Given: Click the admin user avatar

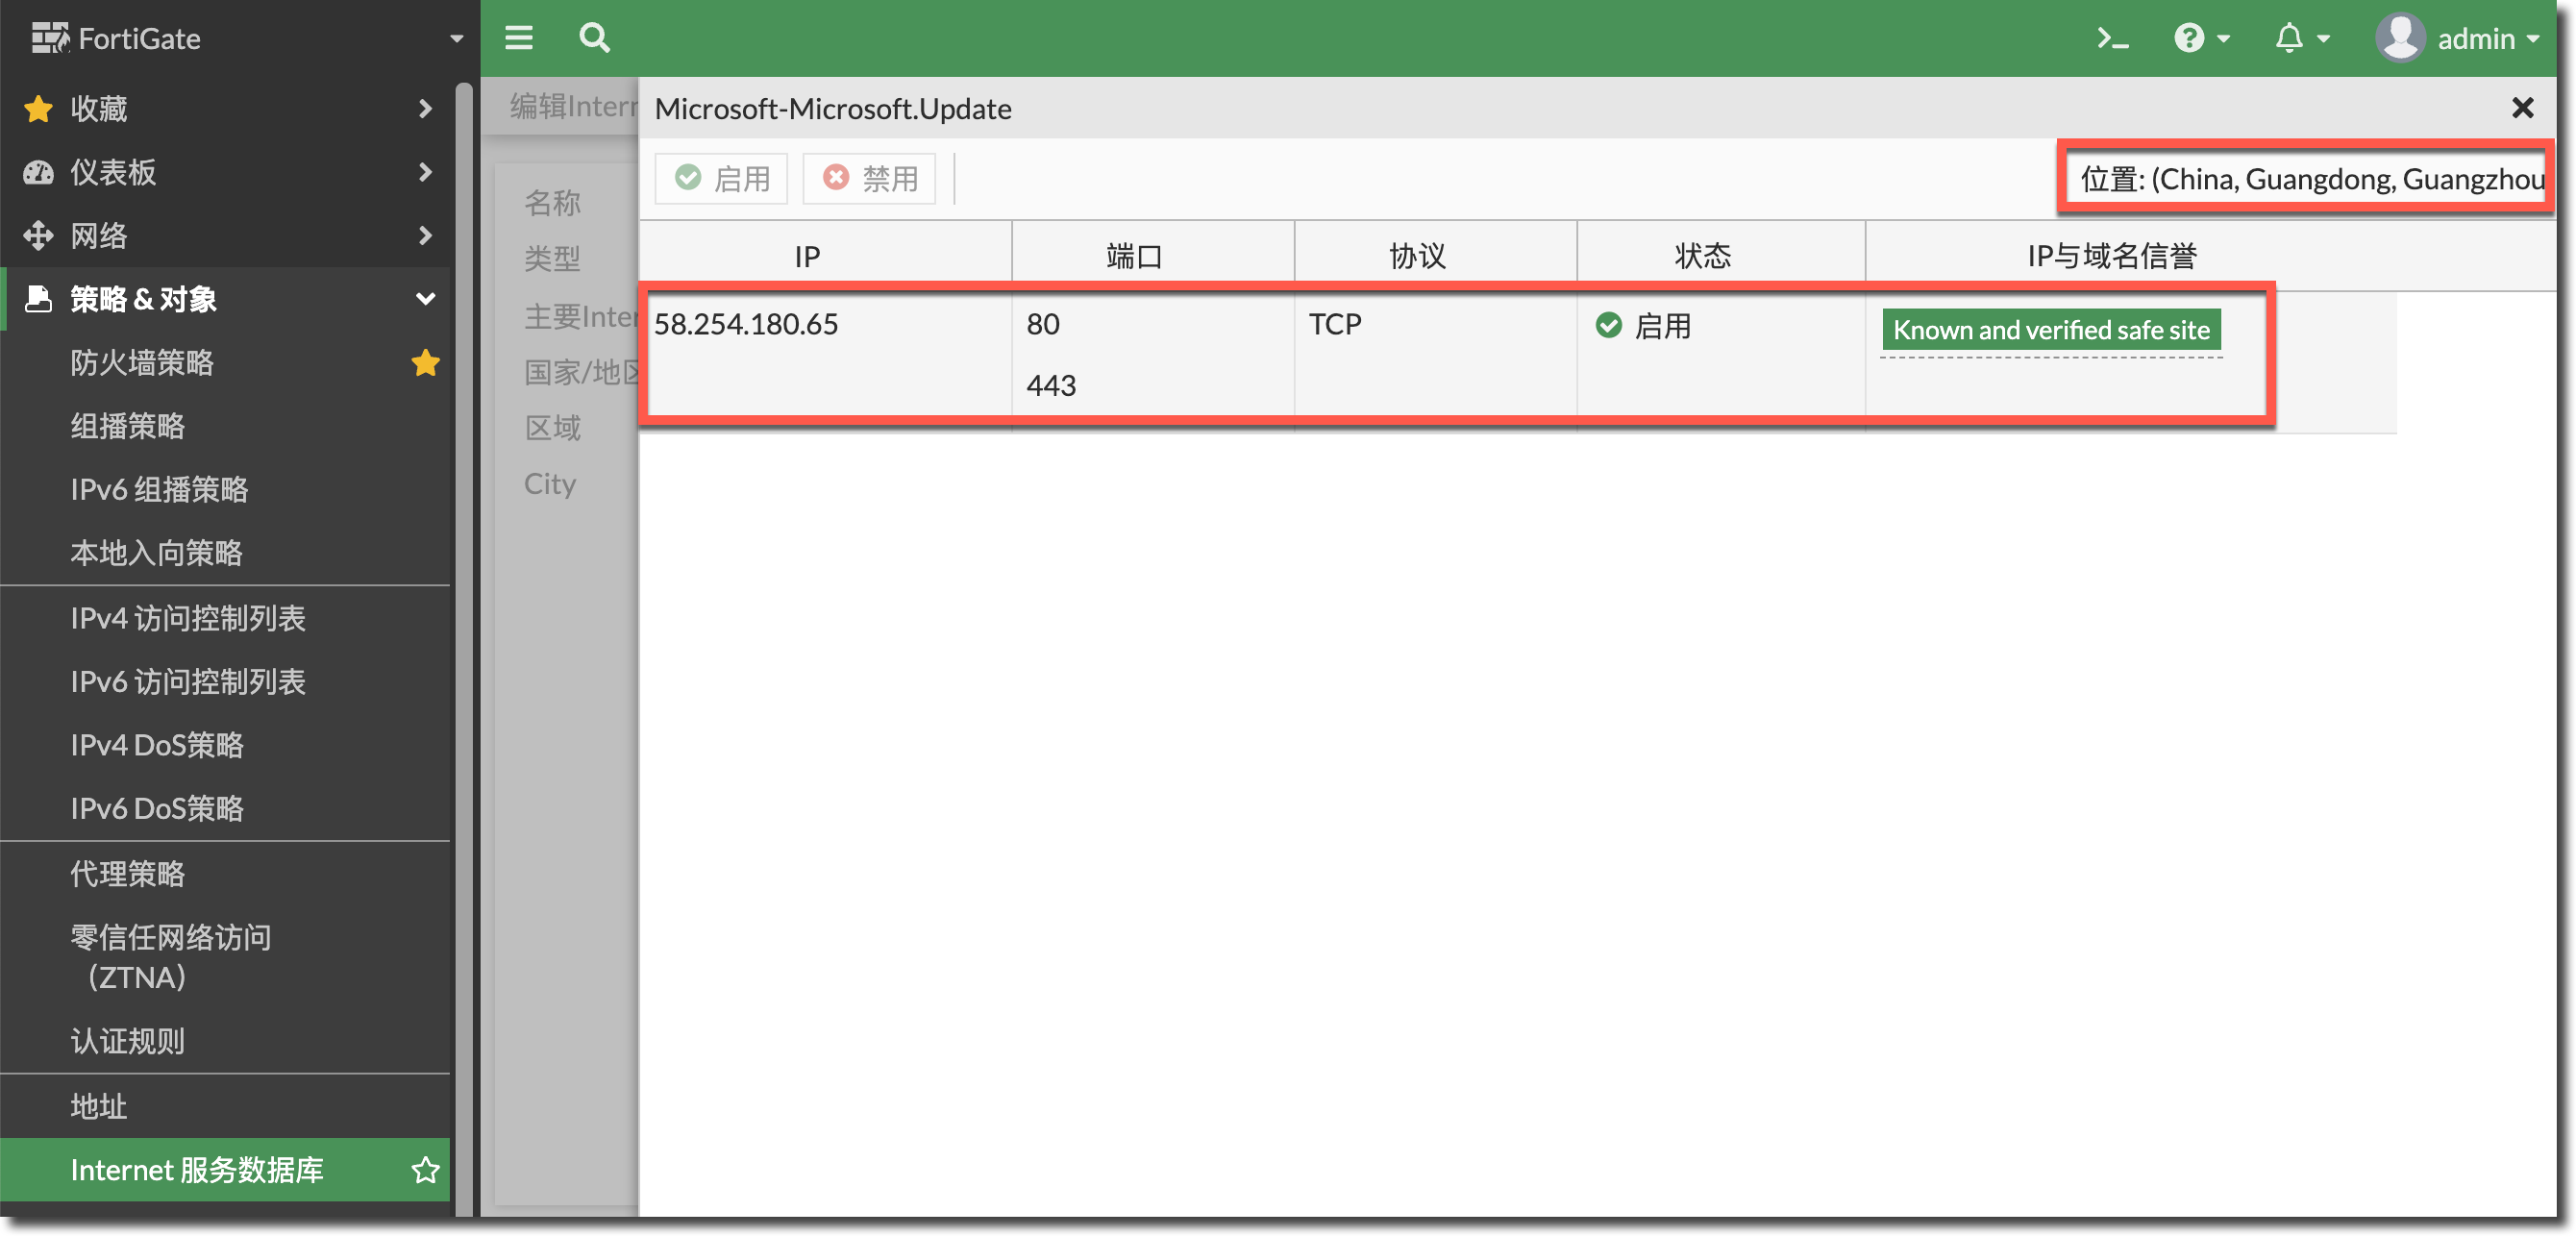Looking at the screenshot, I should click(x=2399, y=38).
